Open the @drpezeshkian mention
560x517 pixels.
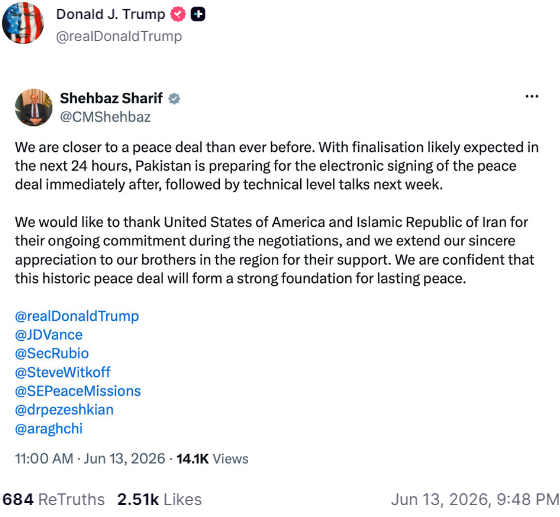(64, 410)
